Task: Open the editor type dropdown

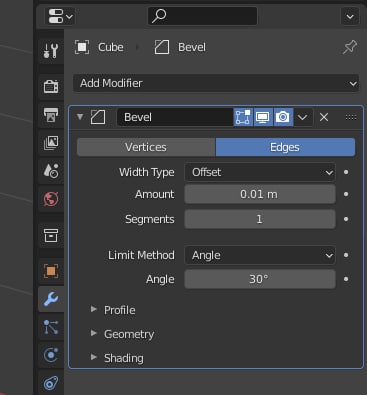Action: pos(61,16)
